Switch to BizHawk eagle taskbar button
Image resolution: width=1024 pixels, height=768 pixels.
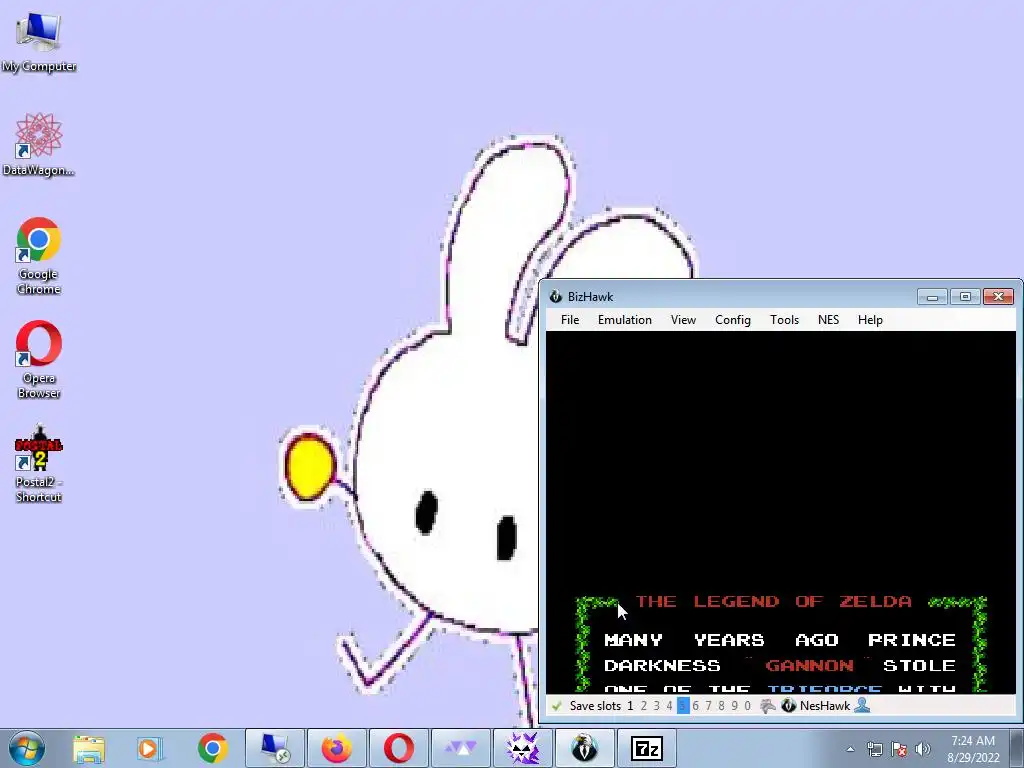click(584, 748)
